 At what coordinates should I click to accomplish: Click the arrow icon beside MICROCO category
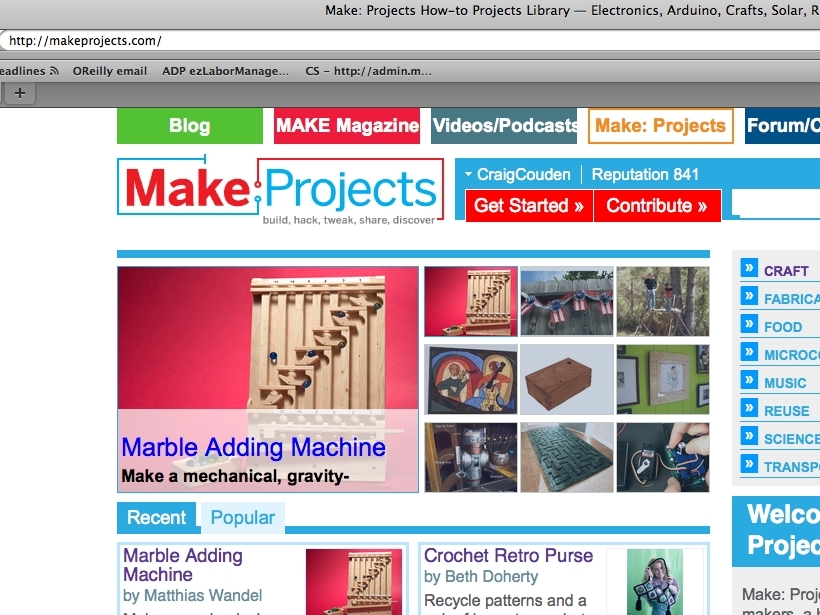point(749,352)
